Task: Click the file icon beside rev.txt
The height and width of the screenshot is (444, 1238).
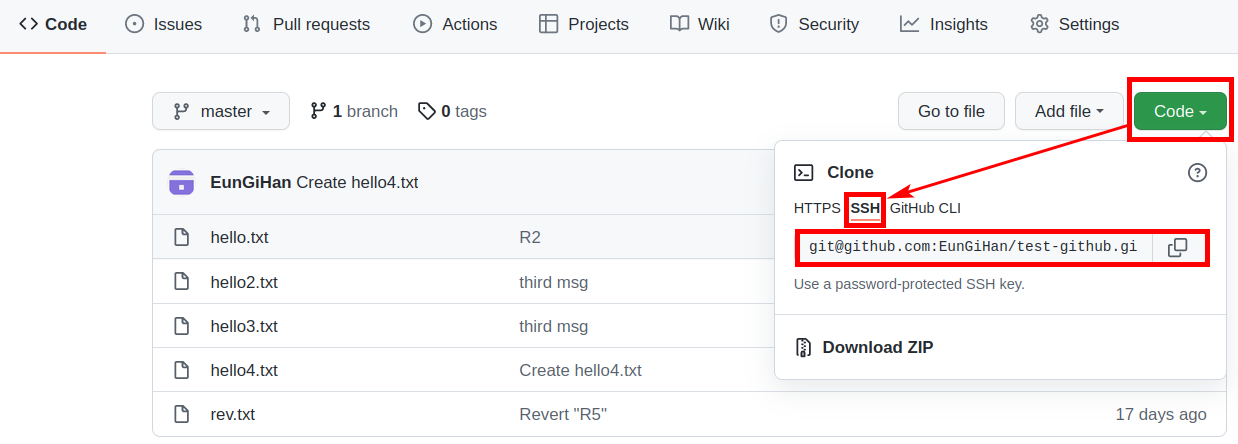Action: pos(181,414)
